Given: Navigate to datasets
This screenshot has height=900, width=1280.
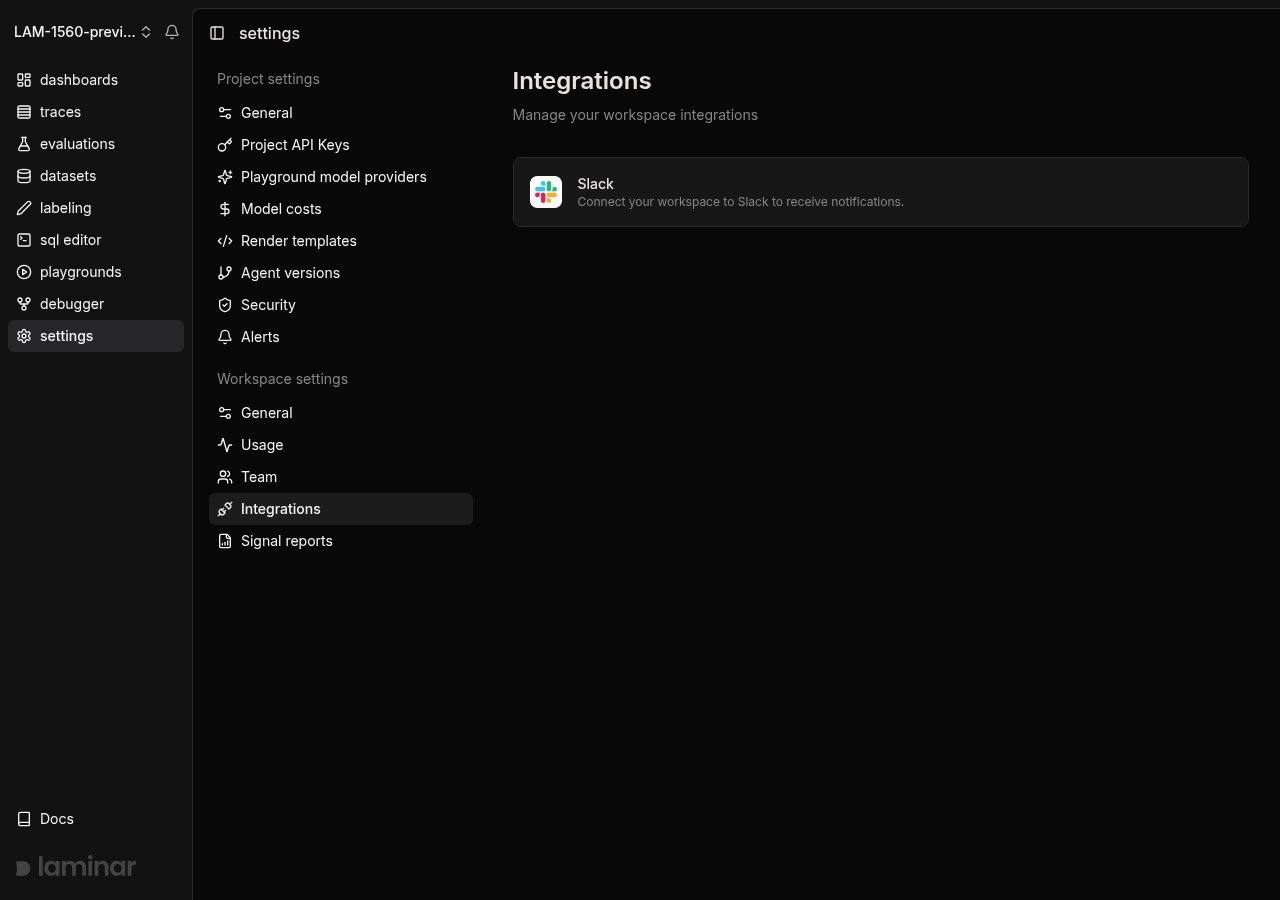Looking at the screenshot, I should point(96,176).
